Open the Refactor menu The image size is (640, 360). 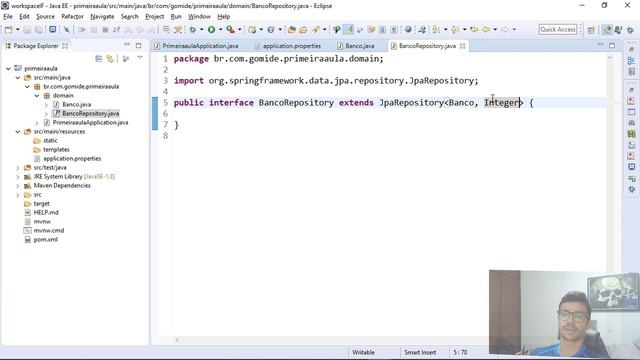tap(72, 17)
